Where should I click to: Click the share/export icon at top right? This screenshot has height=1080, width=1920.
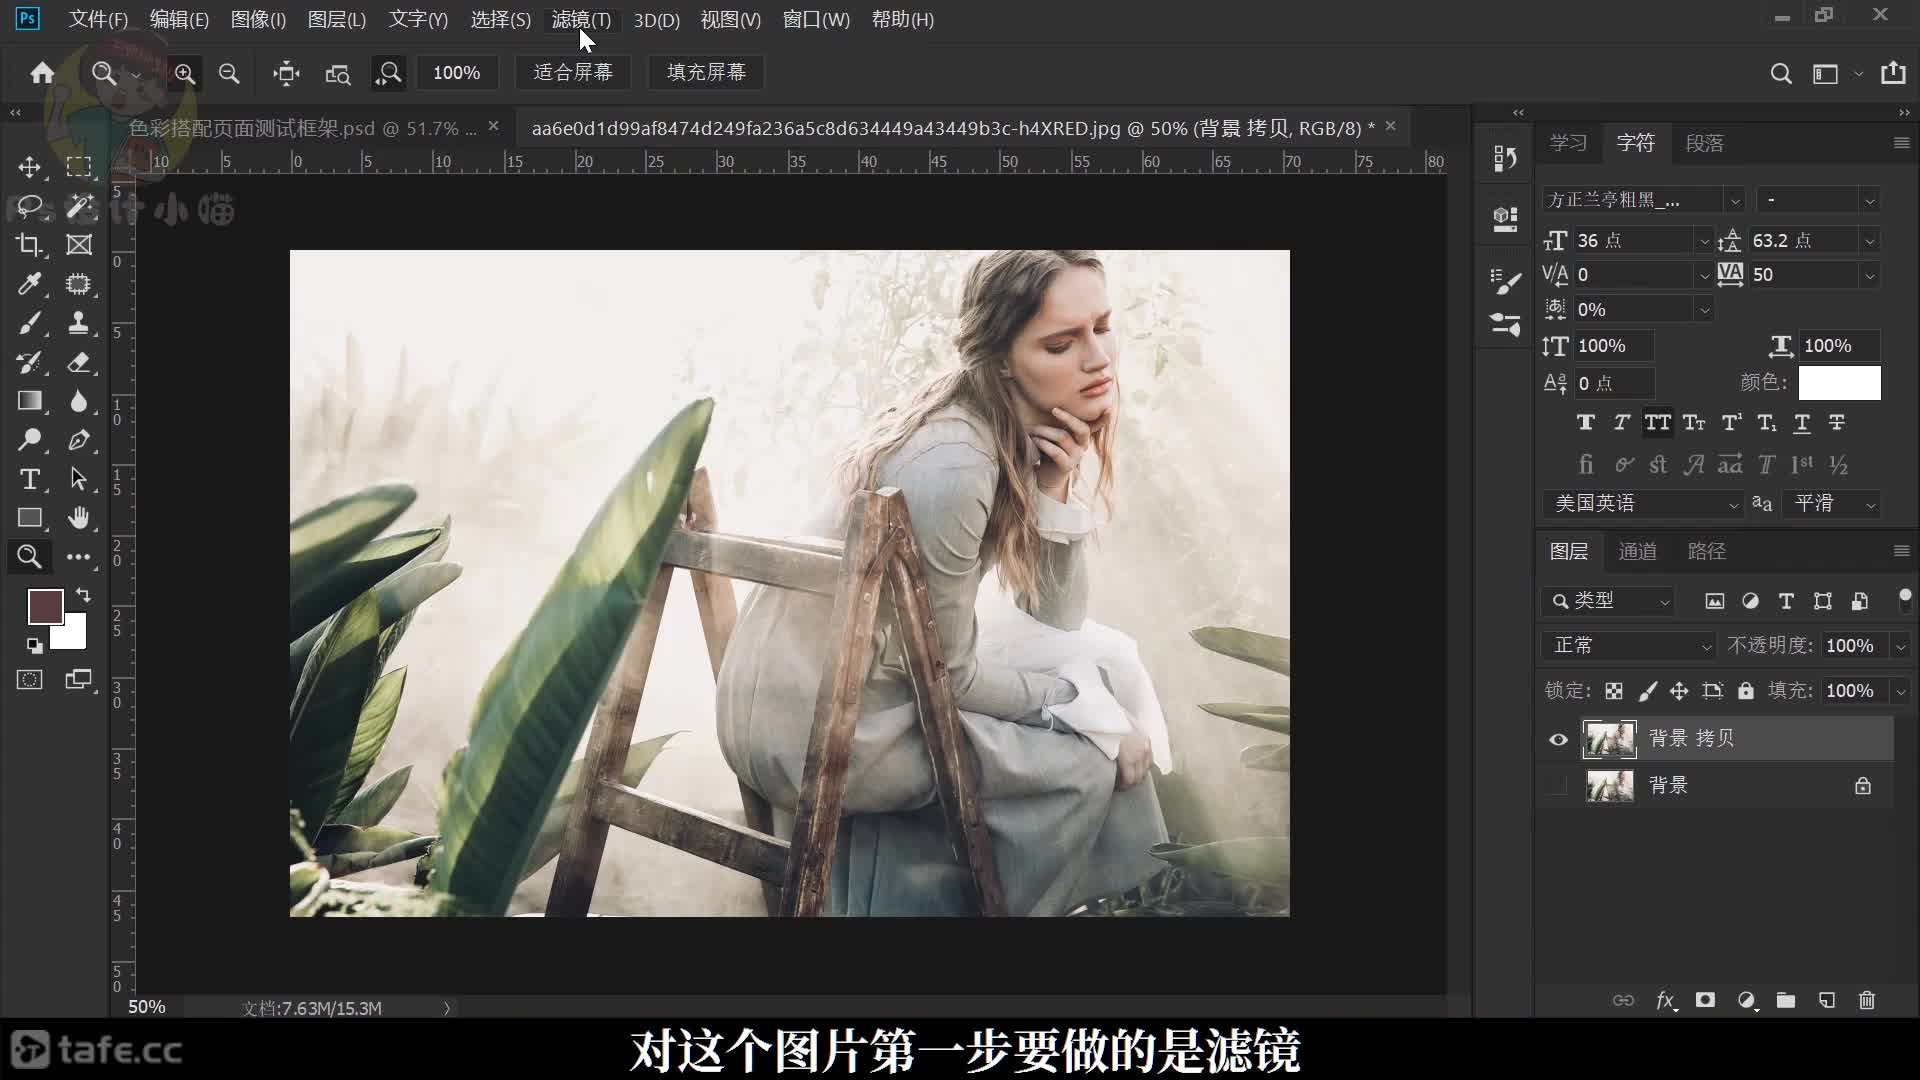tap(1893, 73)
